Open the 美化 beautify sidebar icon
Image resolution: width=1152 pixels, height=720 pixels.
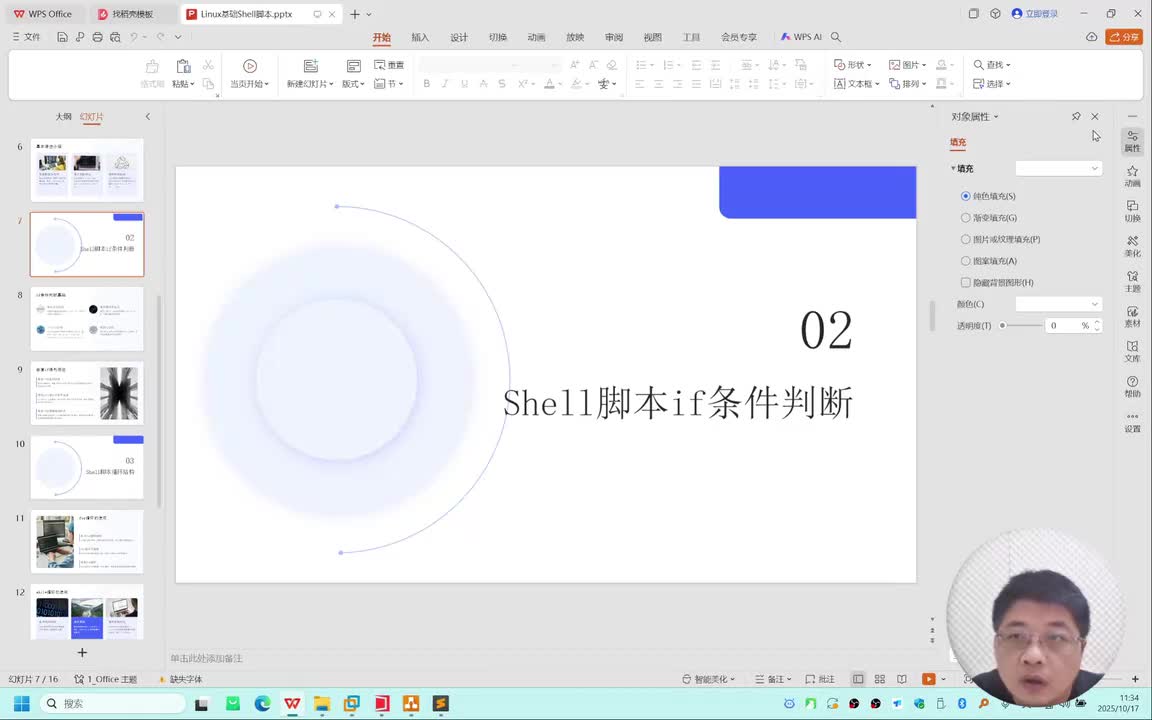[1132, 246]
